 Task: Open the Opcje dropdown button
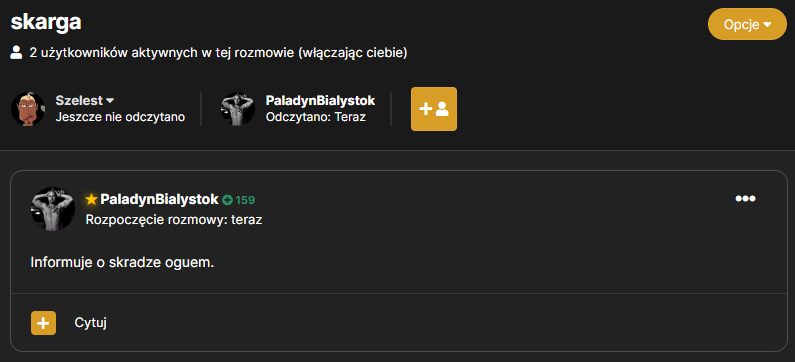[x=747, y=24]
